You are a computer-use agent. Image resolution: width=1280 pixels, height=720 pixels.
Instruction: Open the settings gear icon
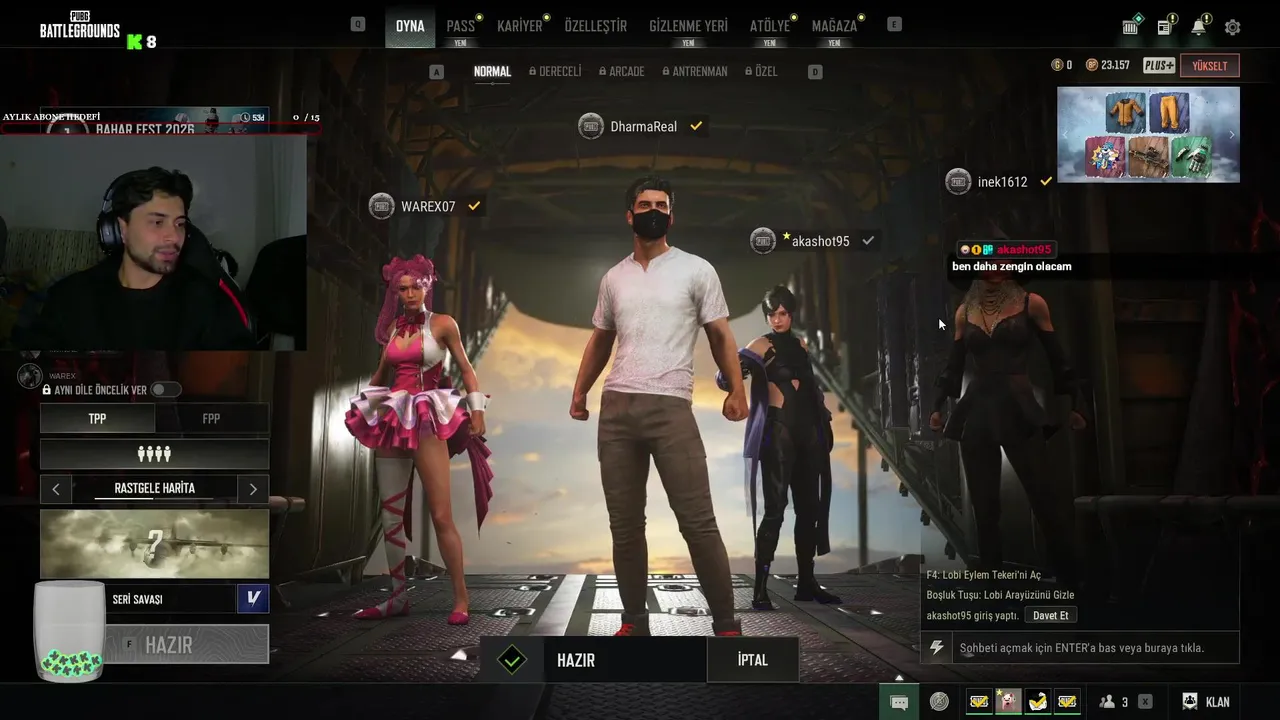click(x=1232, y=27)
